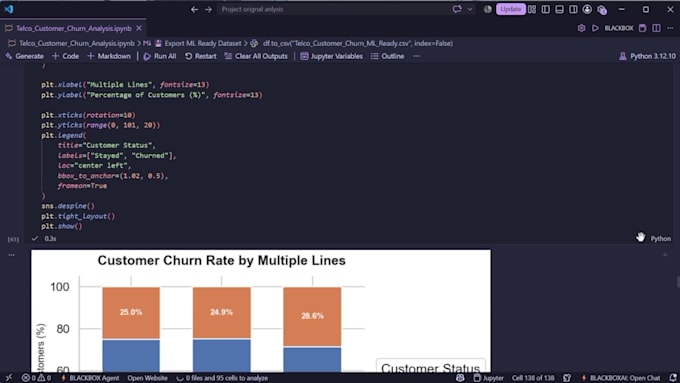Toggle the bottom panel
This screenshot has height=383, width=680.
(559, 9)
